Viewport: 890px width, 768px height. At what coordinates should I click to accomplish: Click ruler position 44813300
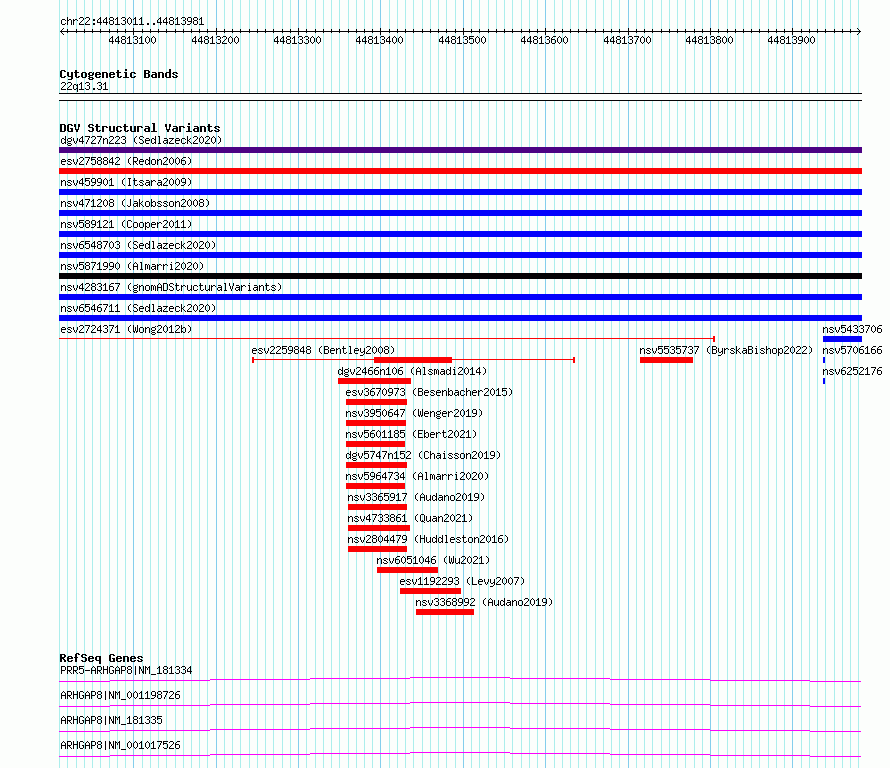(297, 40)
